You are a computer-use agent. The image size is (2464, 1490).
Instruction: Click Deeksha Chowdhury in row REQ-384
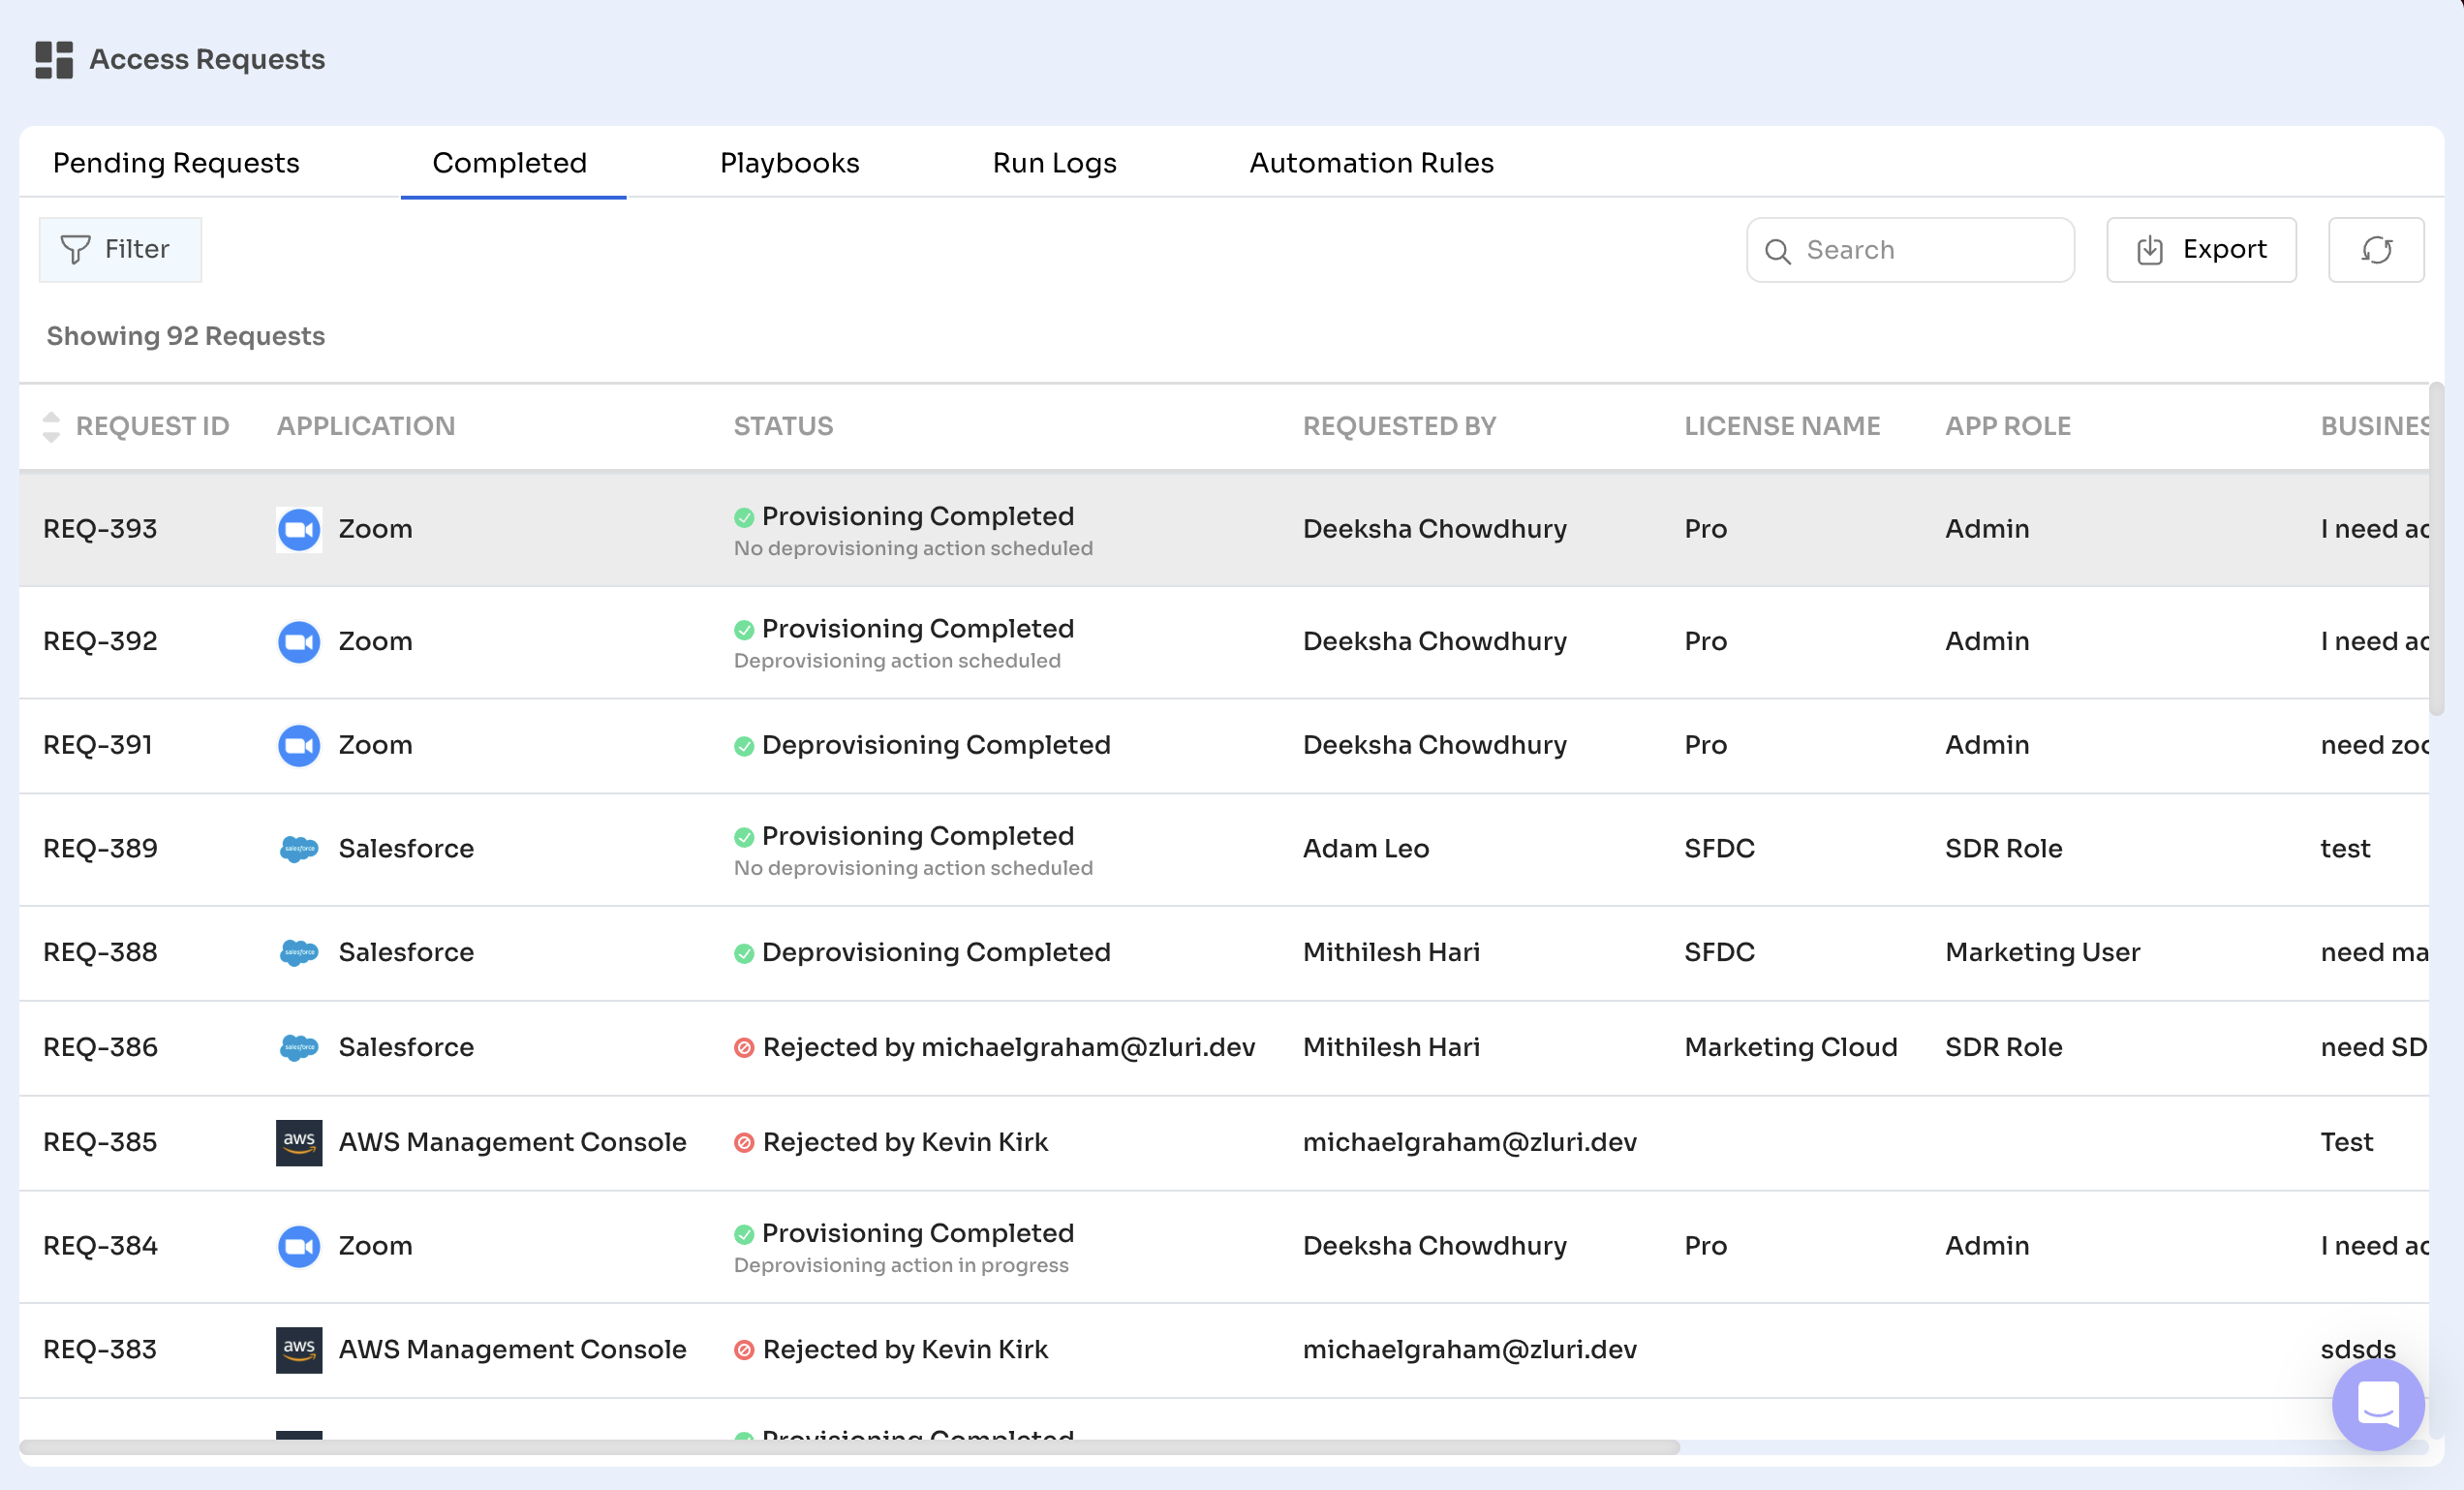[x=1434, y=1246]
